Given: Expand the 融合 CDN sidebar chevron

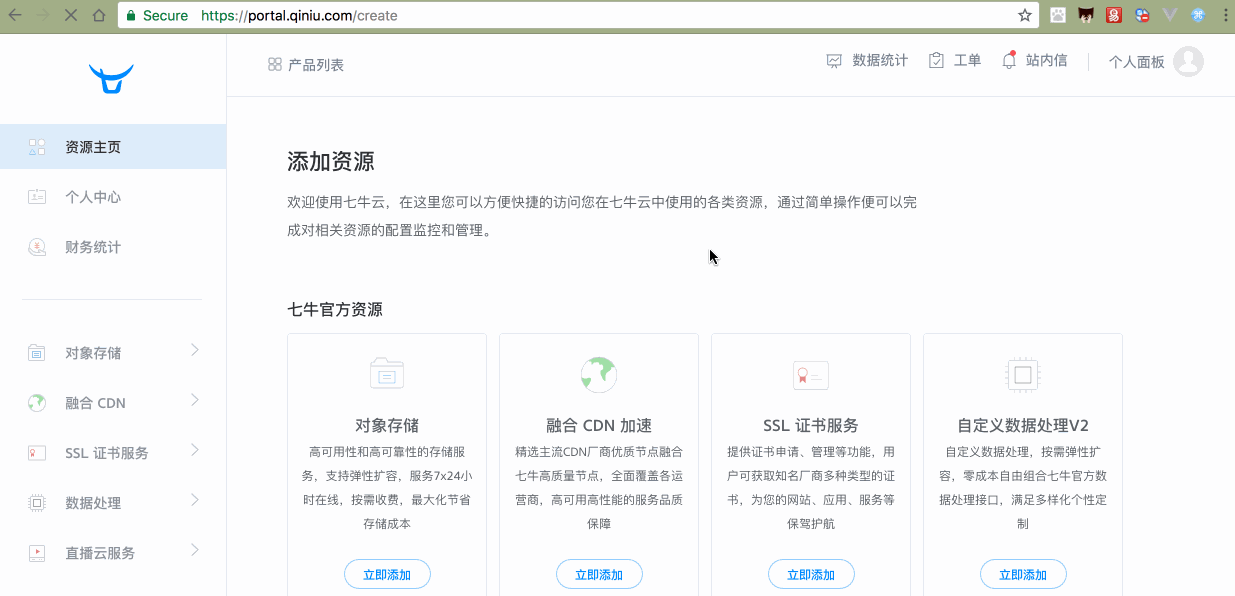Looking at the screenshot, I should click(x=195, y=400).
